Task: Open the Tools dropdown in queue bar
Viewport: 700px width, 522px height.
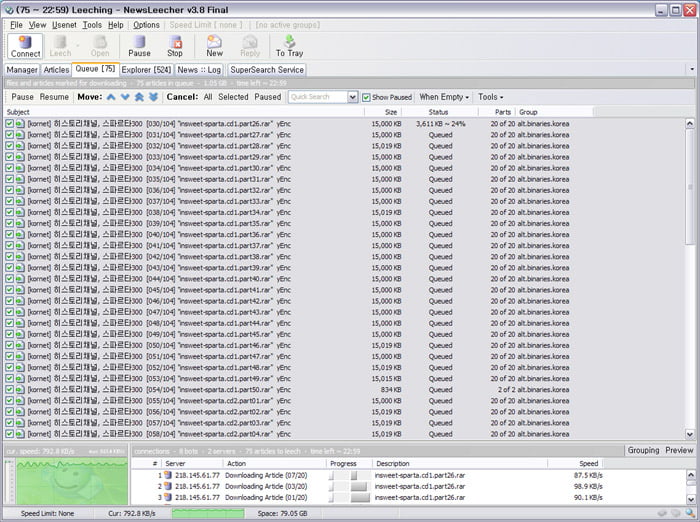Action: 491,97
